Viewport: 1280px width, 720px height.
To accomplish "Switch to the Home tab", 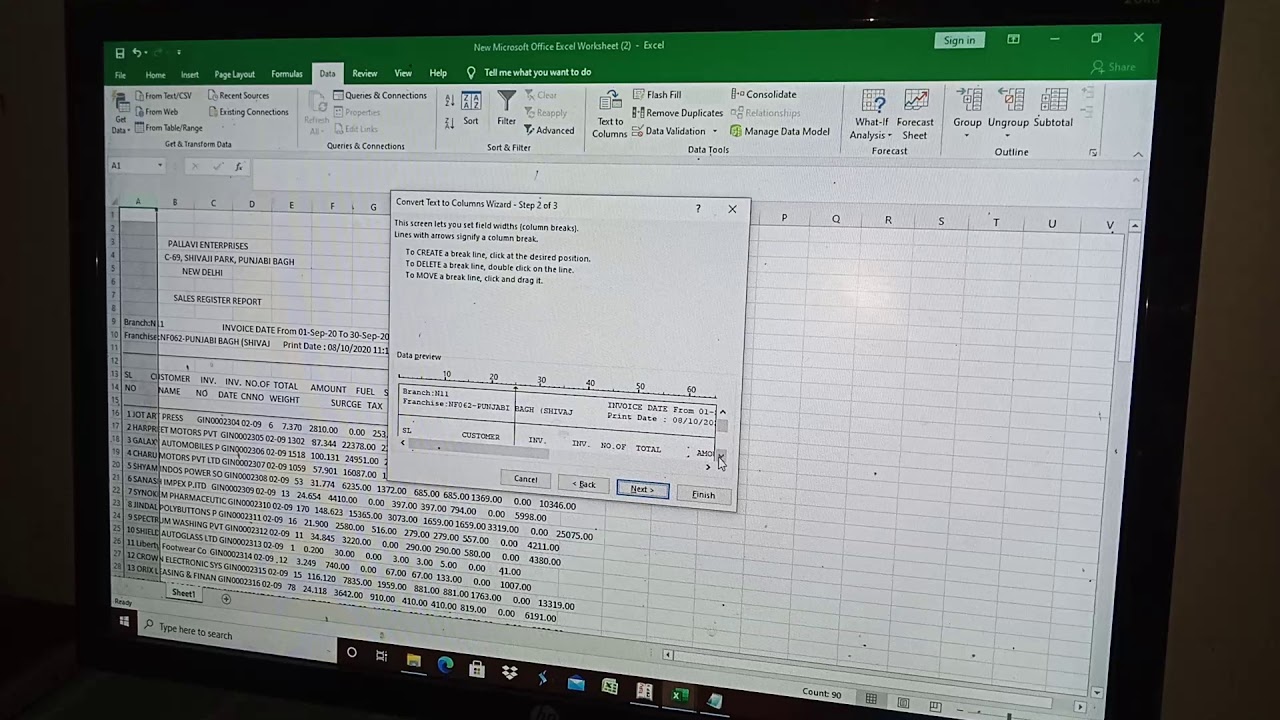I will click(155, 75).
